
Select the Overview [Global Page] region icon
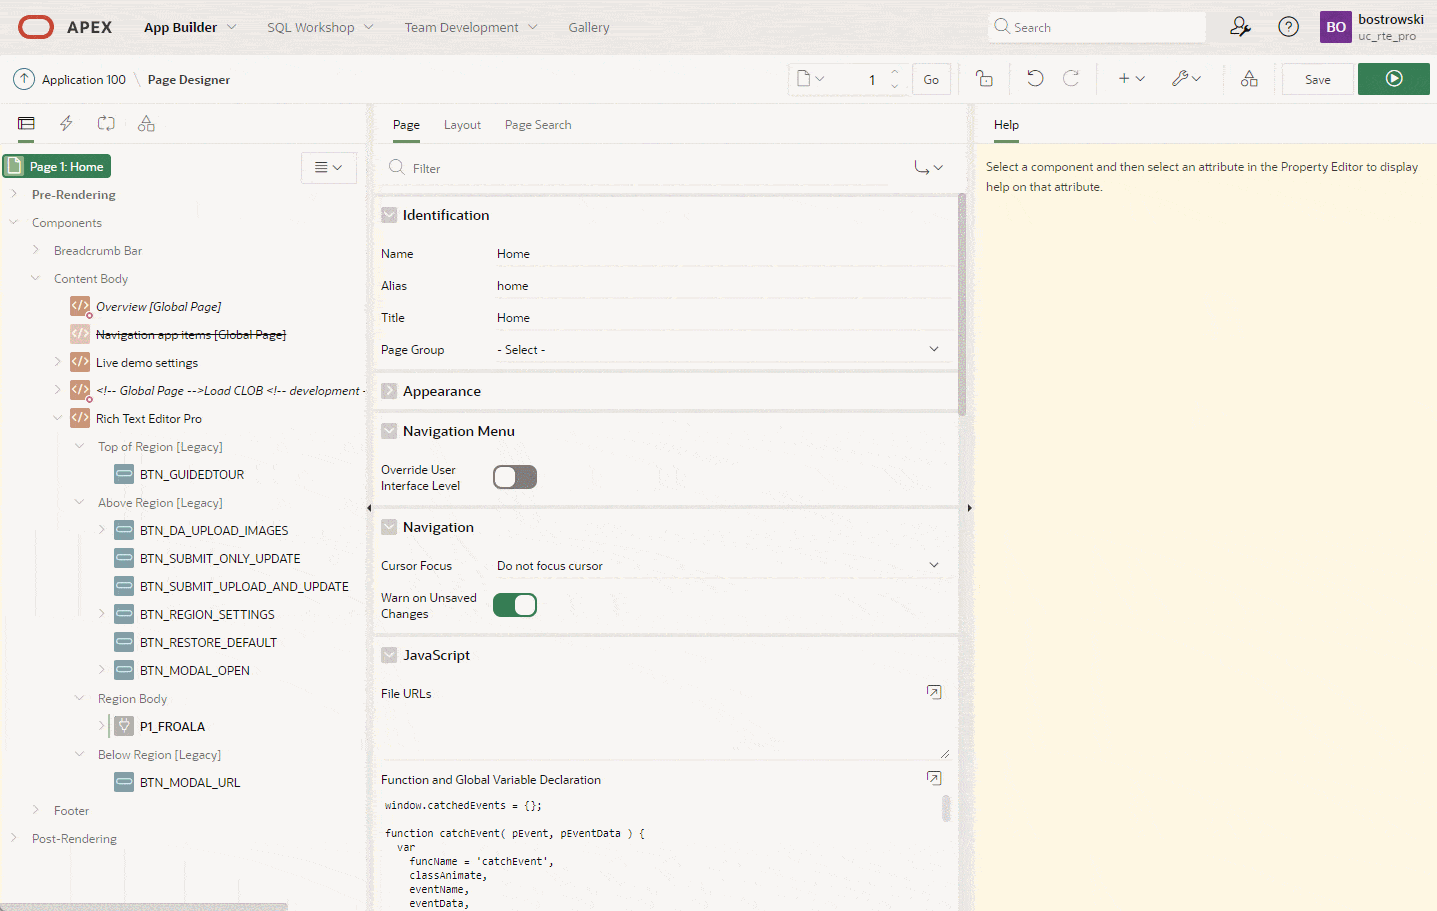80,306
